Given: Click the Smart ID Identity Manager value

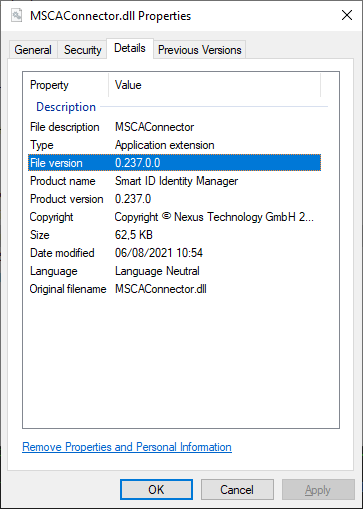Looking at the screenshot, I should click(176, 181).
